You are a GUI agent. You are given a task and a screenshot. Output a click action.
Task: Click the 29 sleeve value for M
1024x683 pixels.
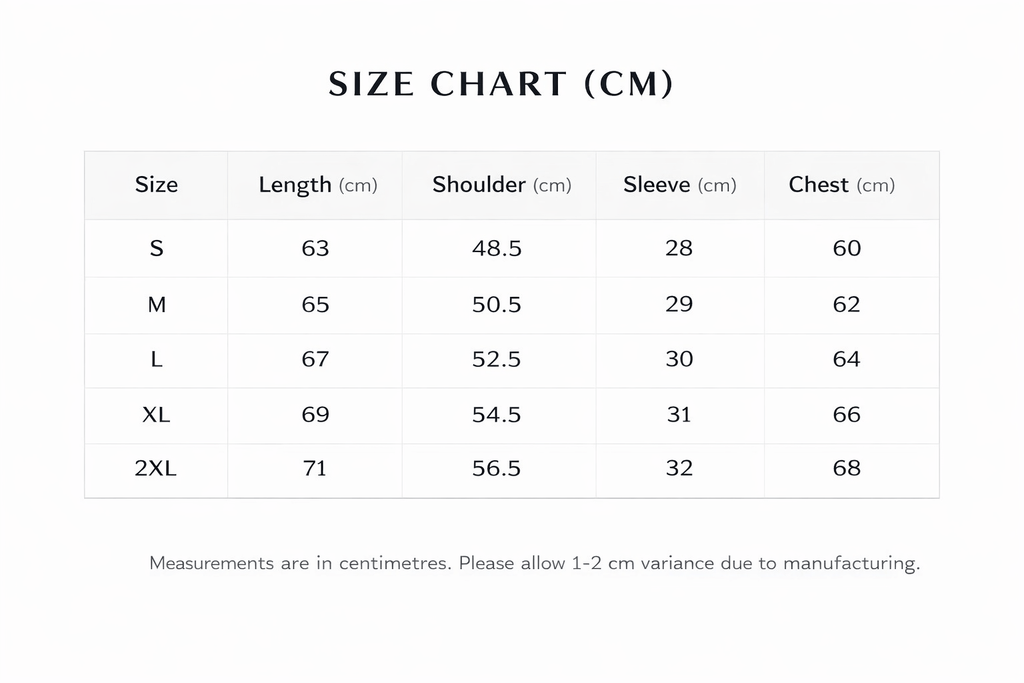(x=679, y=304)
